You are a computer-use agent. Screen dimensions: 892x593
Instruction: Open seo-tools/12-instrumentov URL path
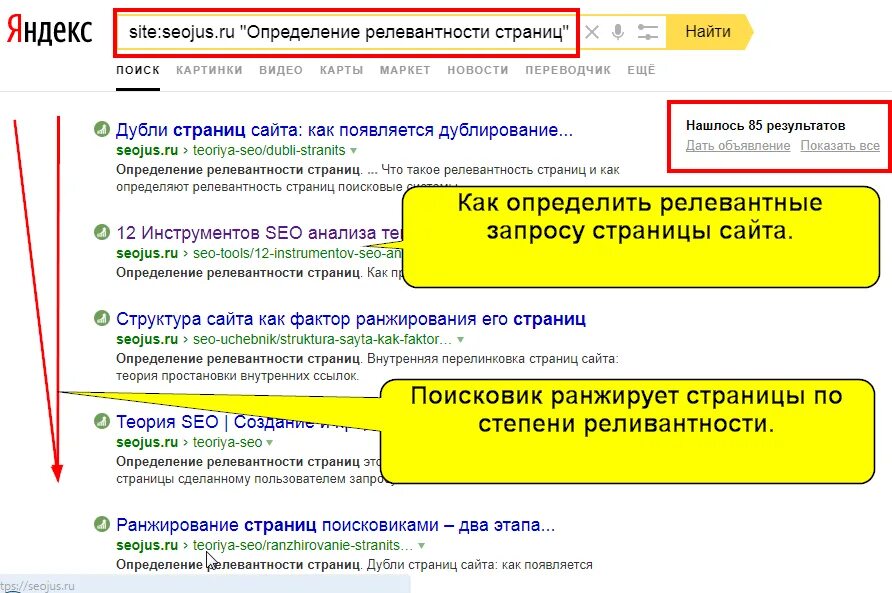point(298,253)
